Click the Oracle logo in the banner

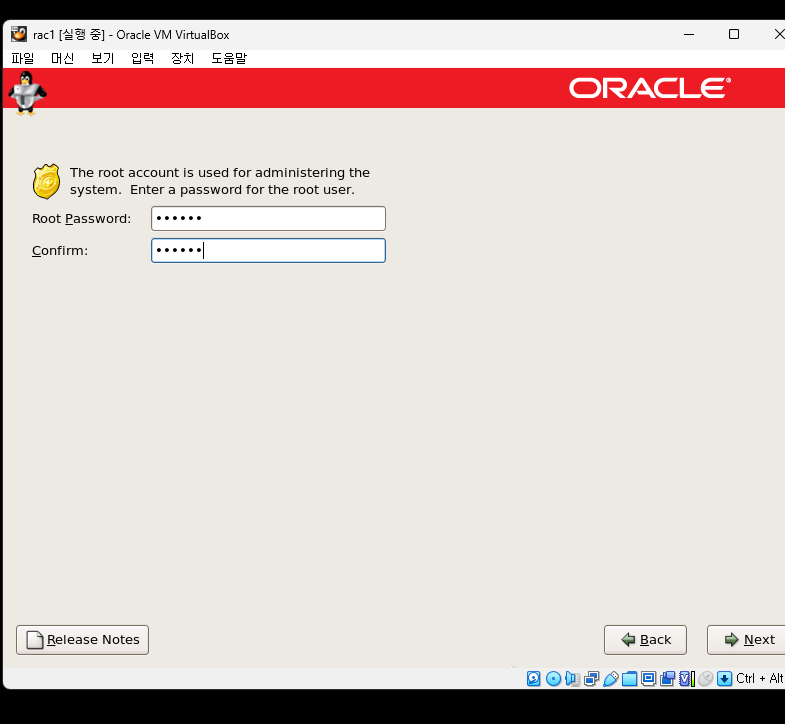pos(650,88)
